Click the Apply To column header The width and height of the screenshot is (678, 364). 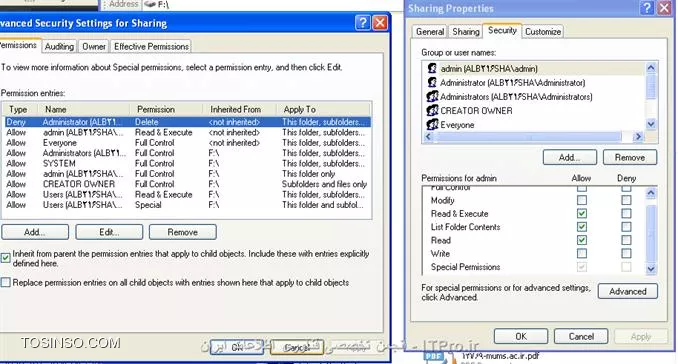[x=323, y=109]
